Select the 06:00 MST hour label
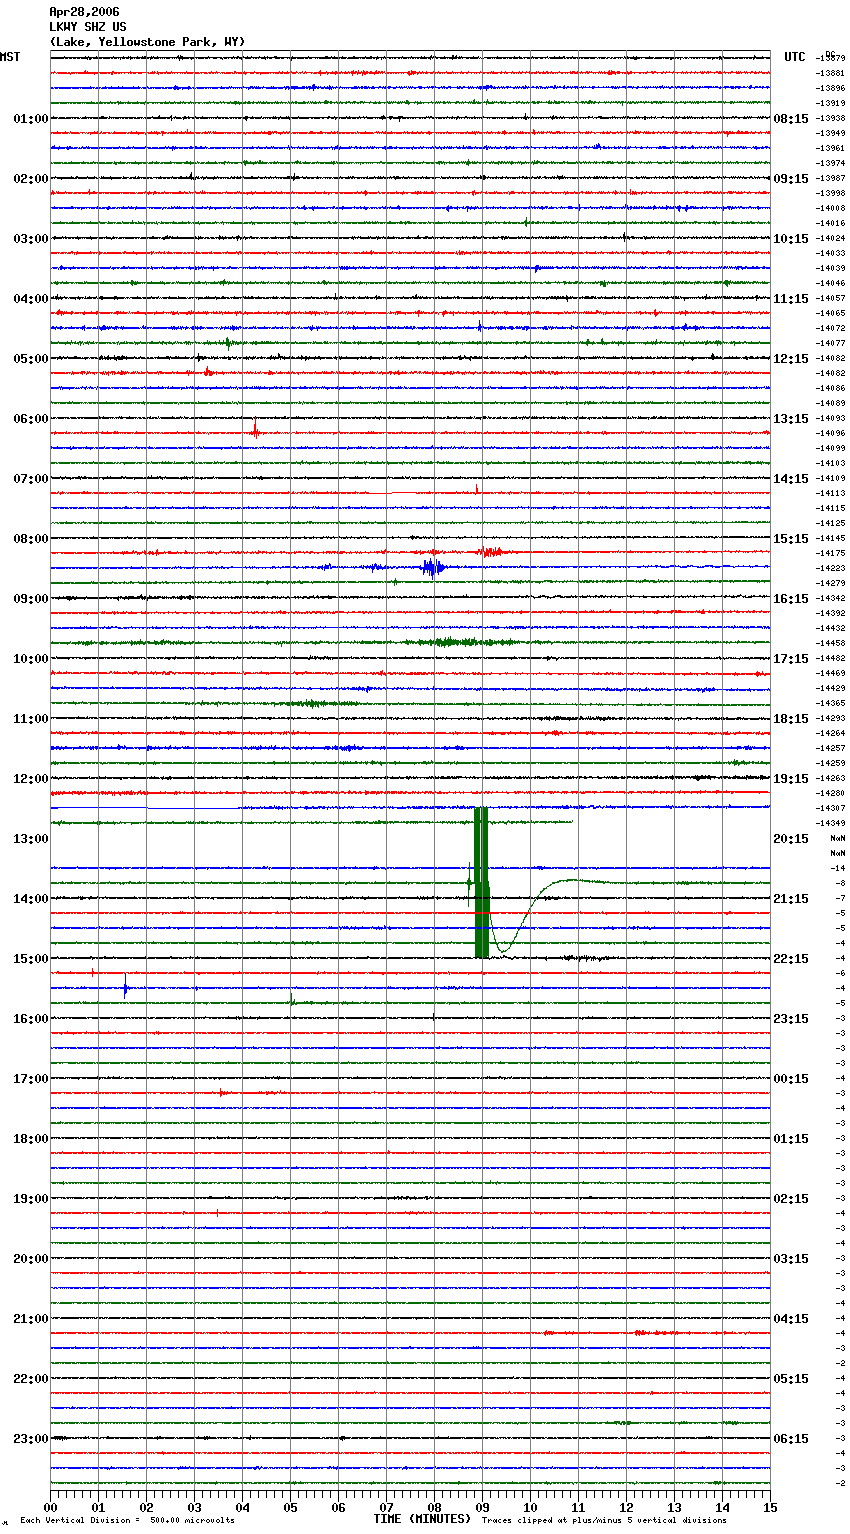Image resolution: width=850 pixels, height=1534 pixels. tap(31, 419)
